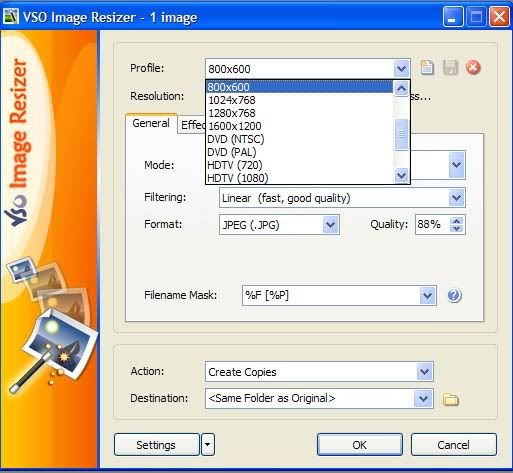This screenshot has height=473, width=513.
Task: Close the VSO Image Resizer window
Action: [499, 16]
